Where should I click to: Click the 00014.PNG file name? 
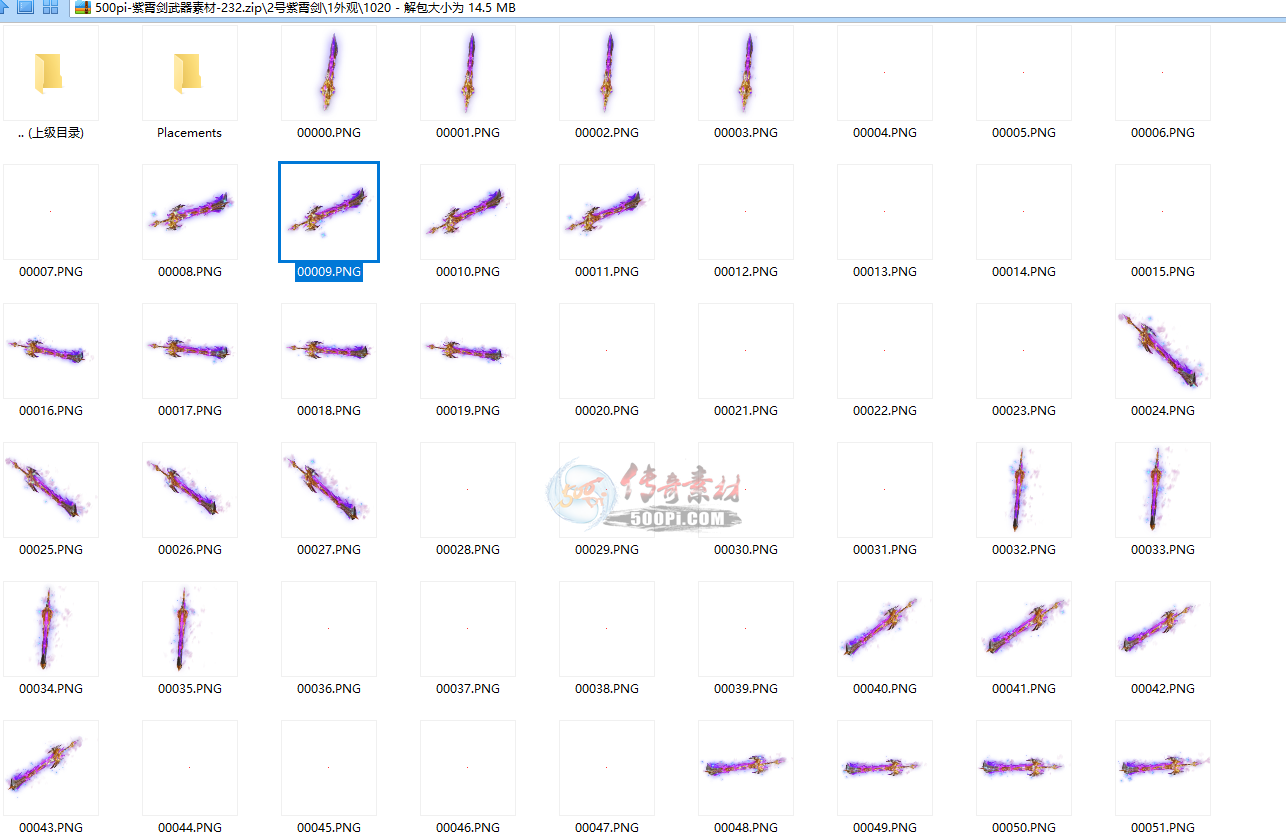[1024, 272]
